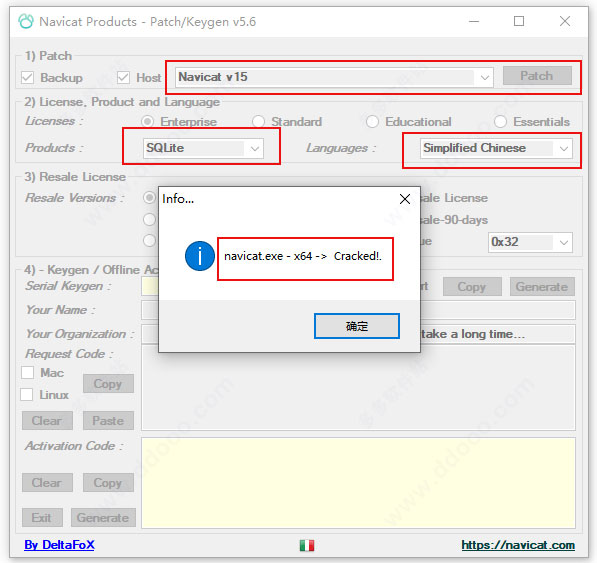The image size is (597, 563).
Task: Click the Italian flag icon
Action: [x=307, y=545]
